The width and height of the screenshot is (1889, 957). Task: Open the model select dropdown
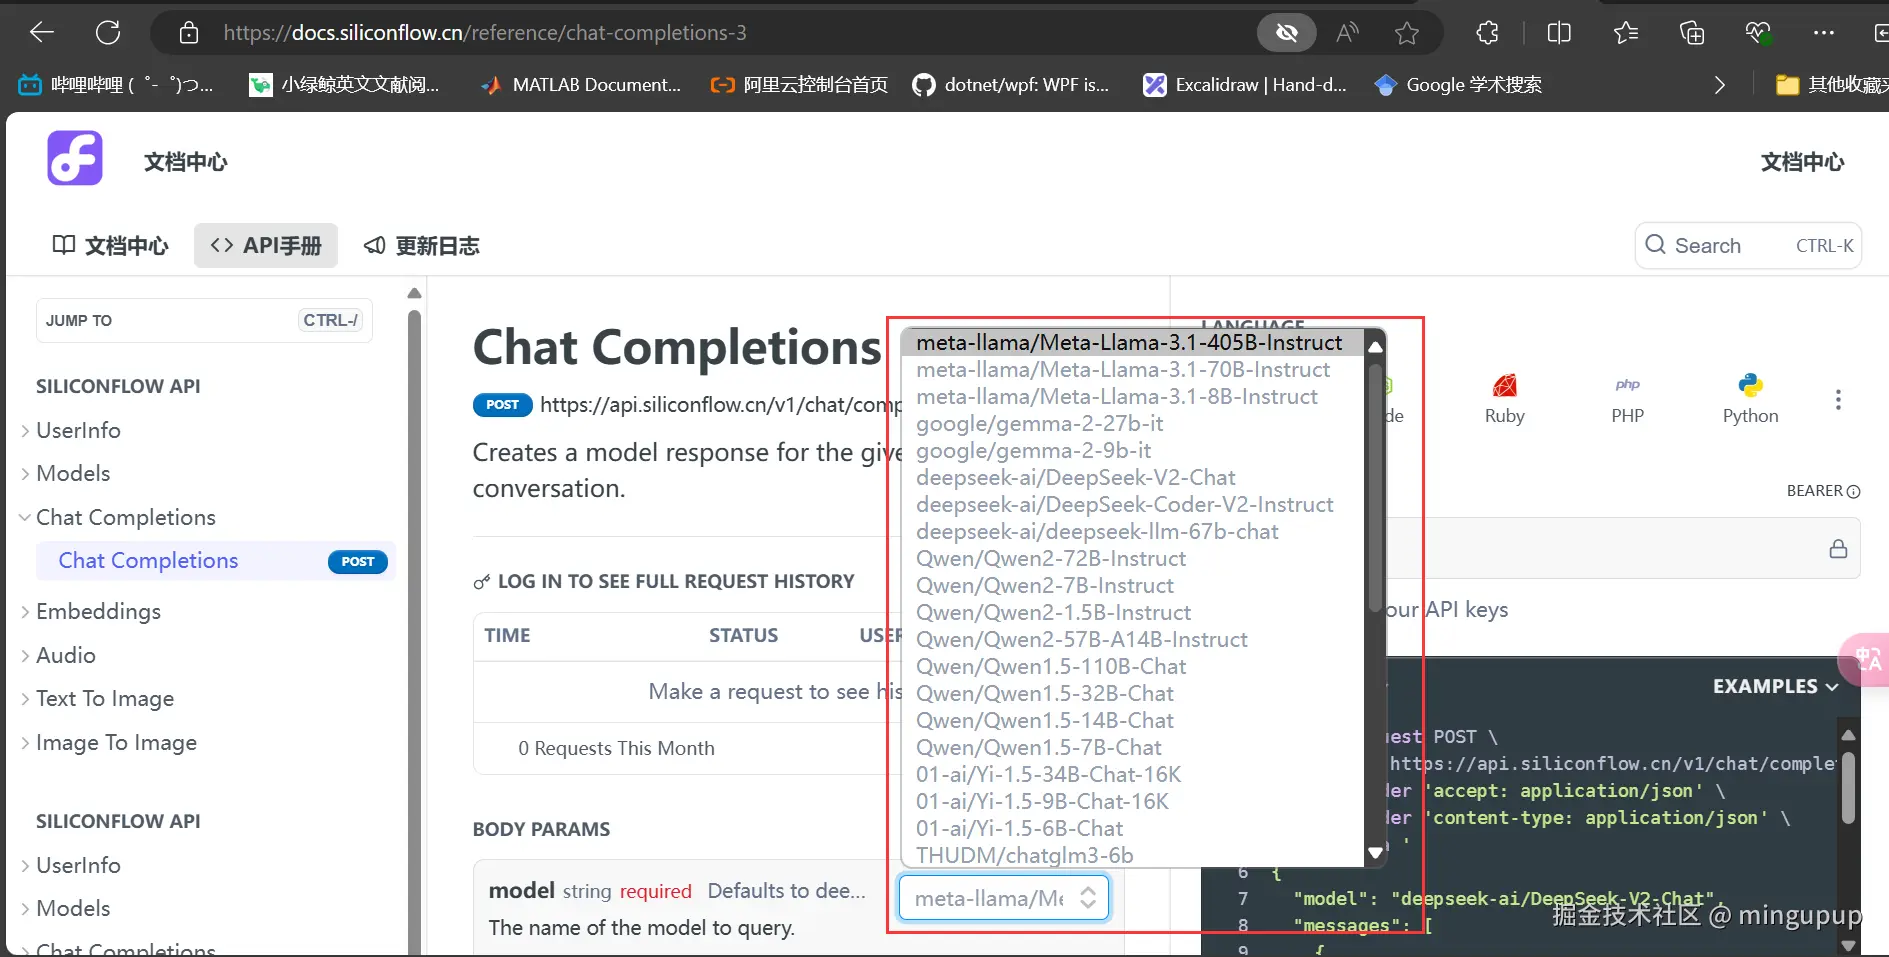pos(1004,898)
